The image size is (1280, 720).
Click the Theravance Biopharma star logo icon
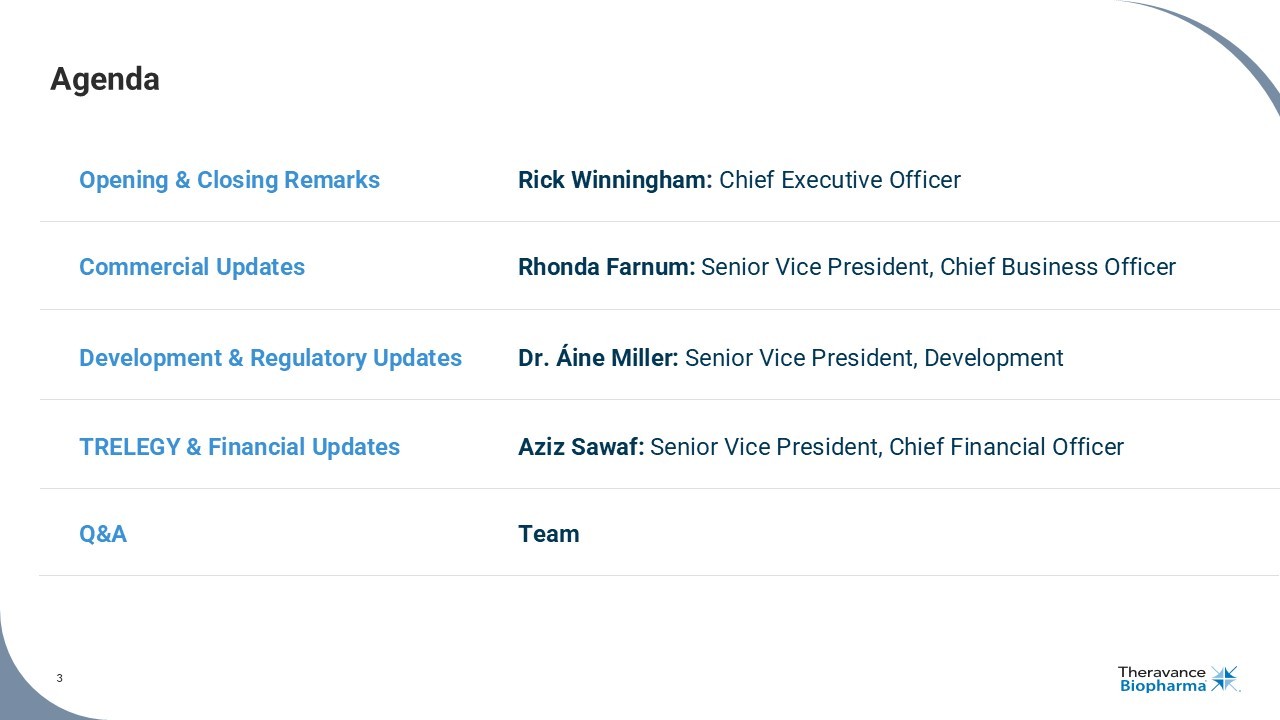tap(1224, 679)
